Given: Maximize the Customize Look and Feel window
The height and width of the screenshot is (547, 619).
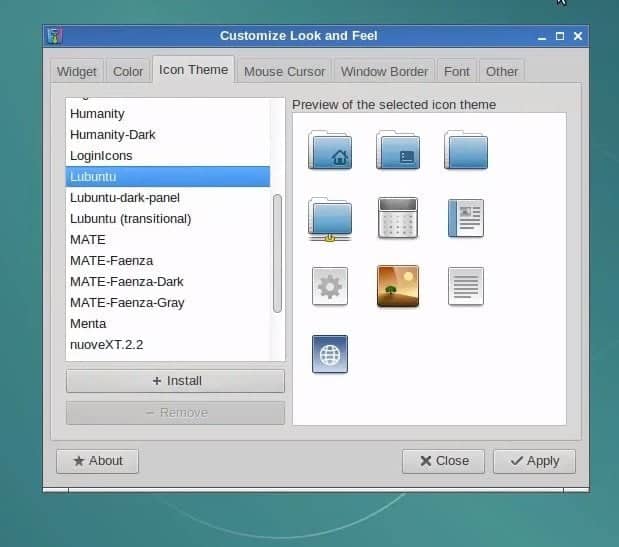Looking at the screenshot, I should [560, 36].
